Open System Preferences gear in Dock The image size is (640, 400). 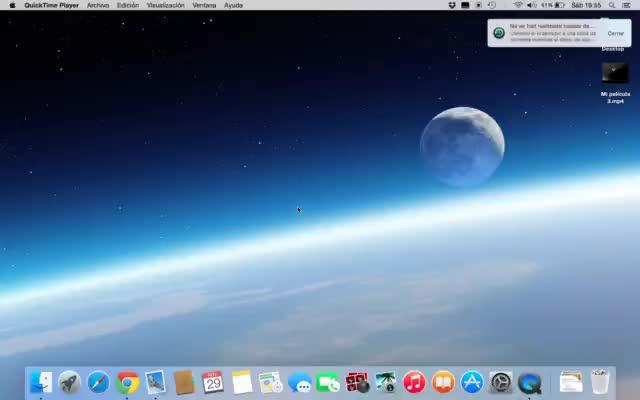(x=501, y=382)
